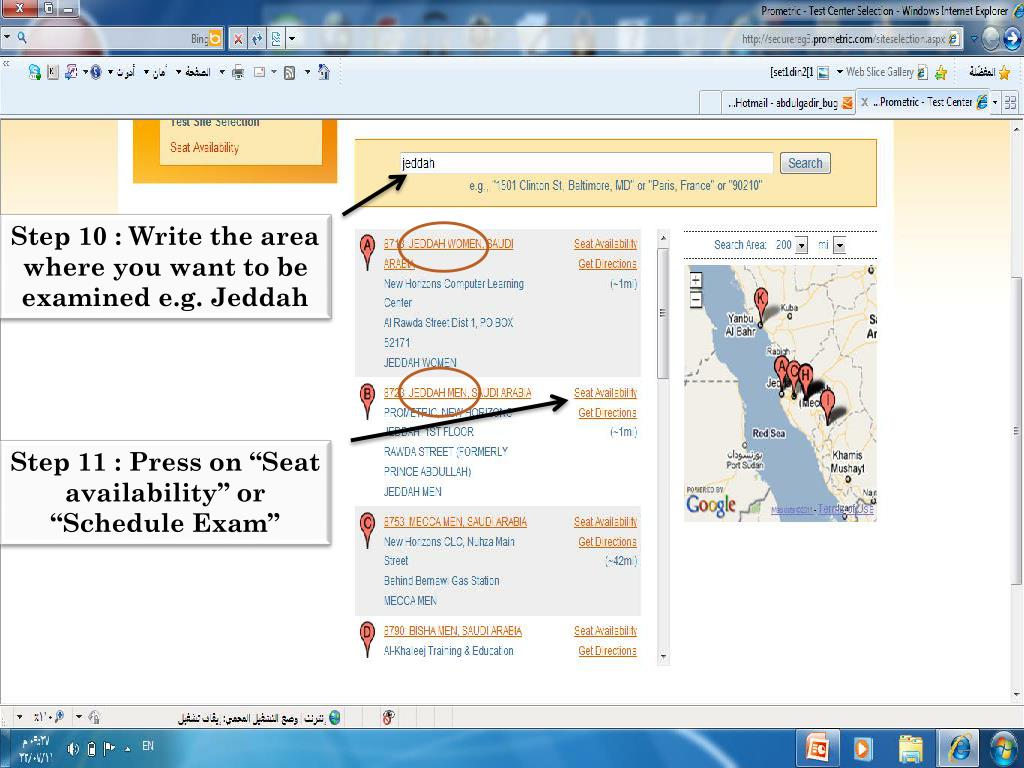Click the Home icon in the browser toolbar

(322, 72)
